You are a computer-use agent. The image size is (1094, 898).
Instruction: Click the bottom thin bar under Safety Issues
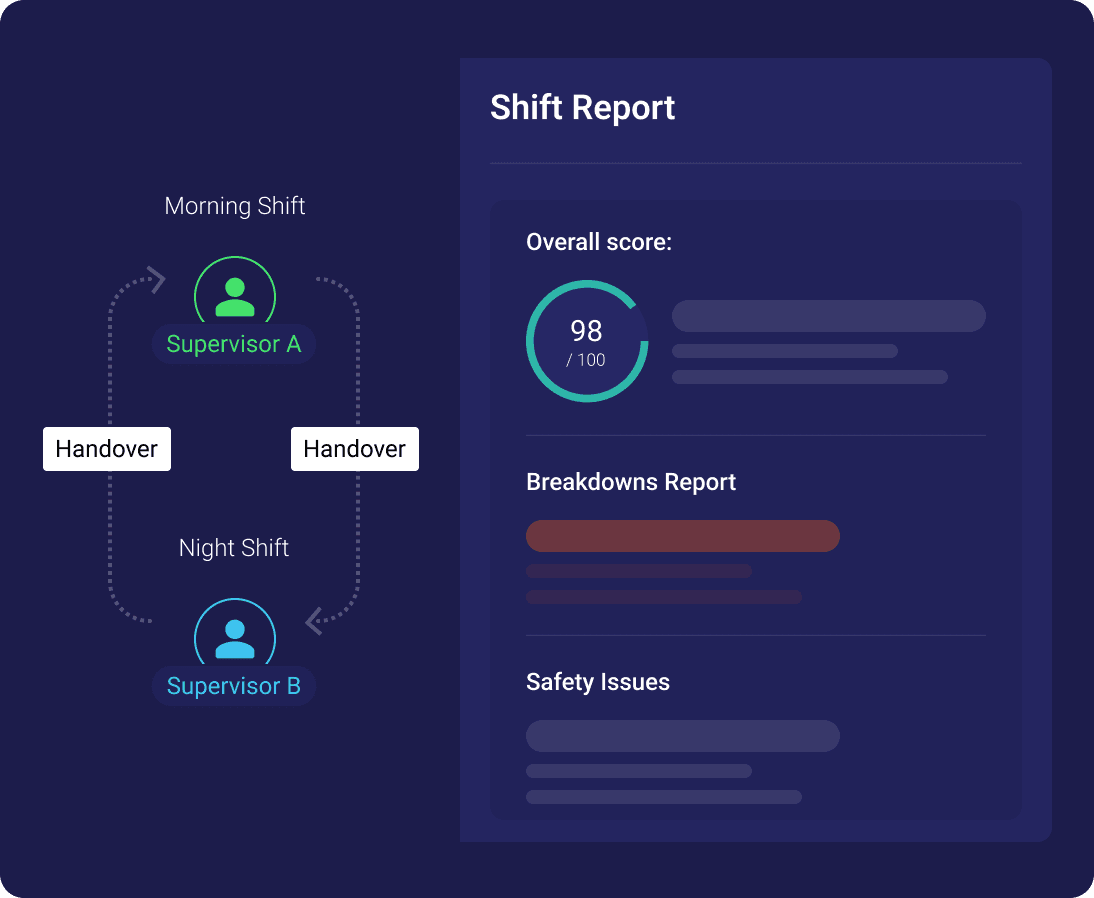pyautogui.click(x=664, y=797)
